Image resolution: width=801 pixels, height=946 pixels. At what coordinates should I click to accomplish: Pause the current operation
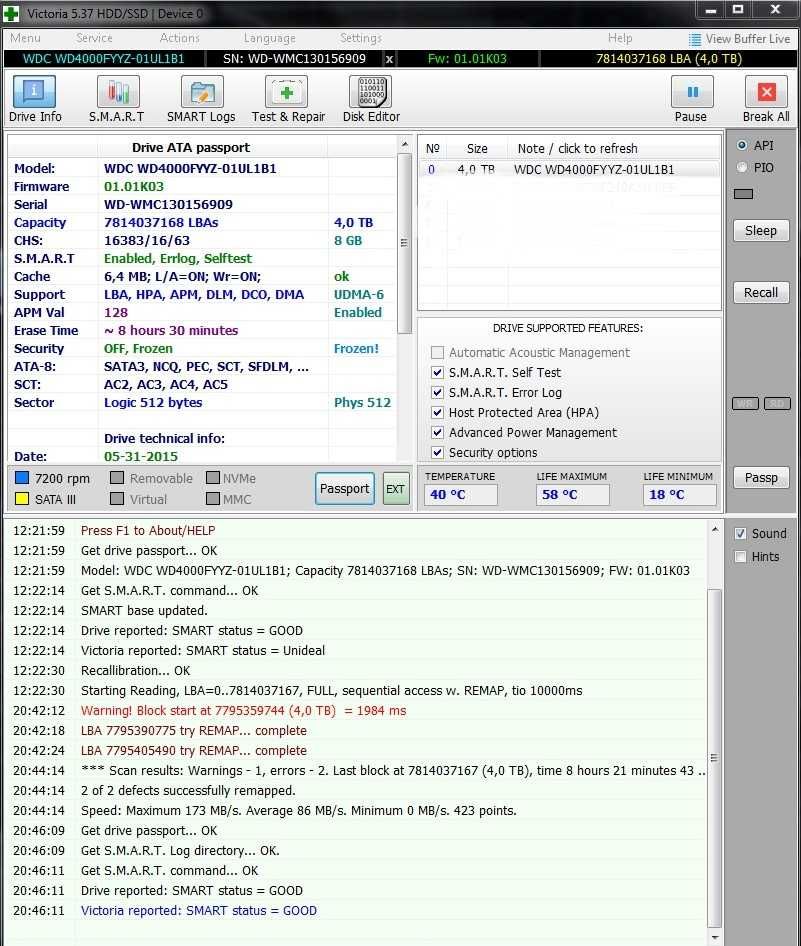[691, 100]
